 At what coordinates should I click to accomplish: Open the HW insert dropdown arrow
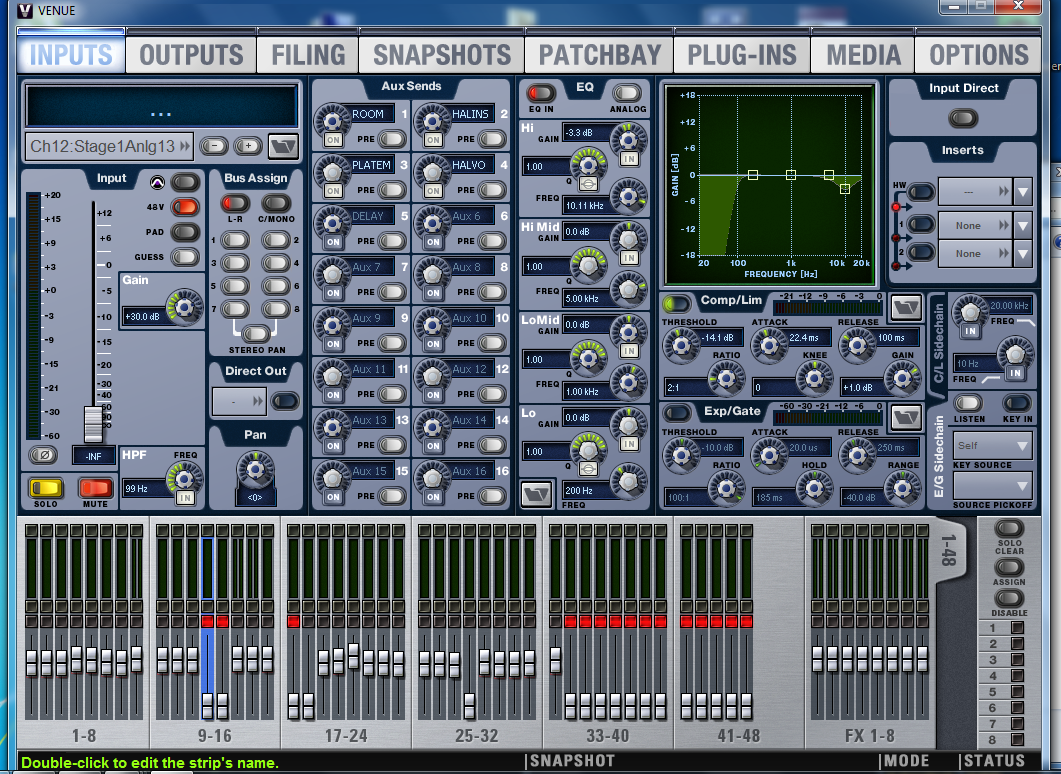click(x=1022, y=193)
